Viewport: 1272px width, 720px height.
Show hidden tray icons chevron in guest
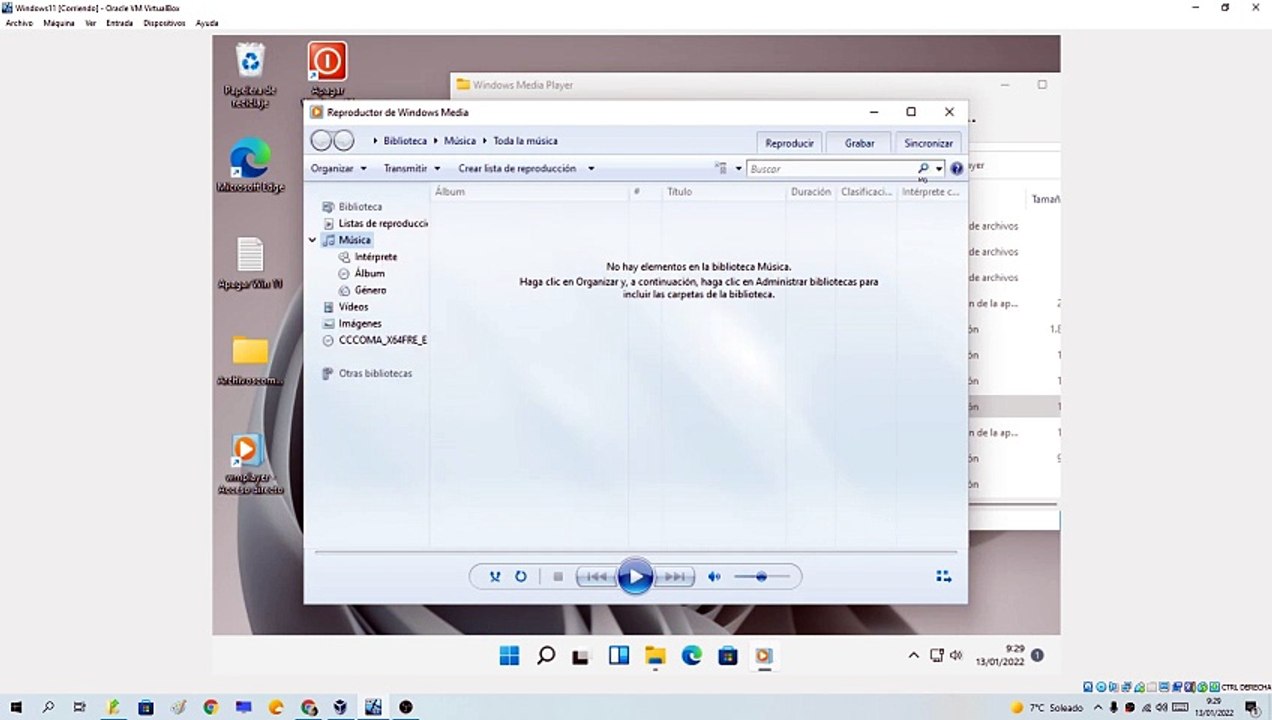(913, 656)
